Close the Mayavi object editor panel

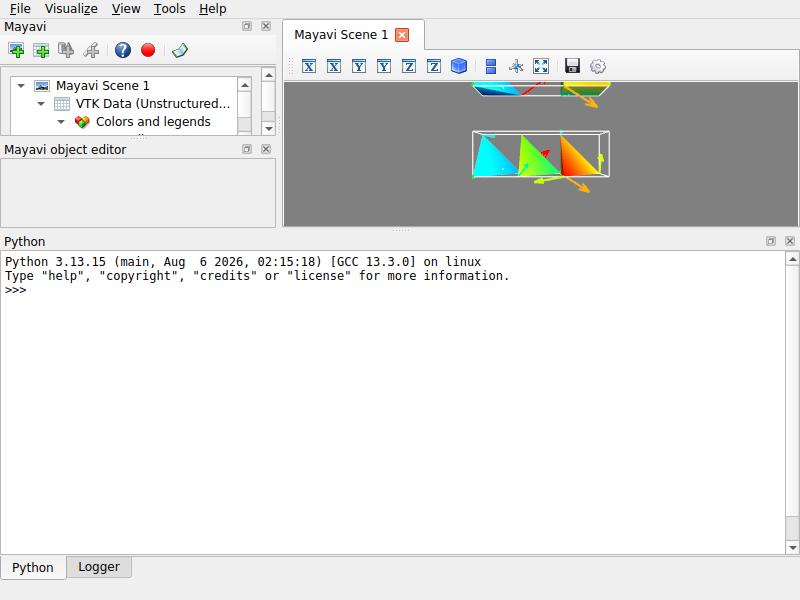(266, 149)
